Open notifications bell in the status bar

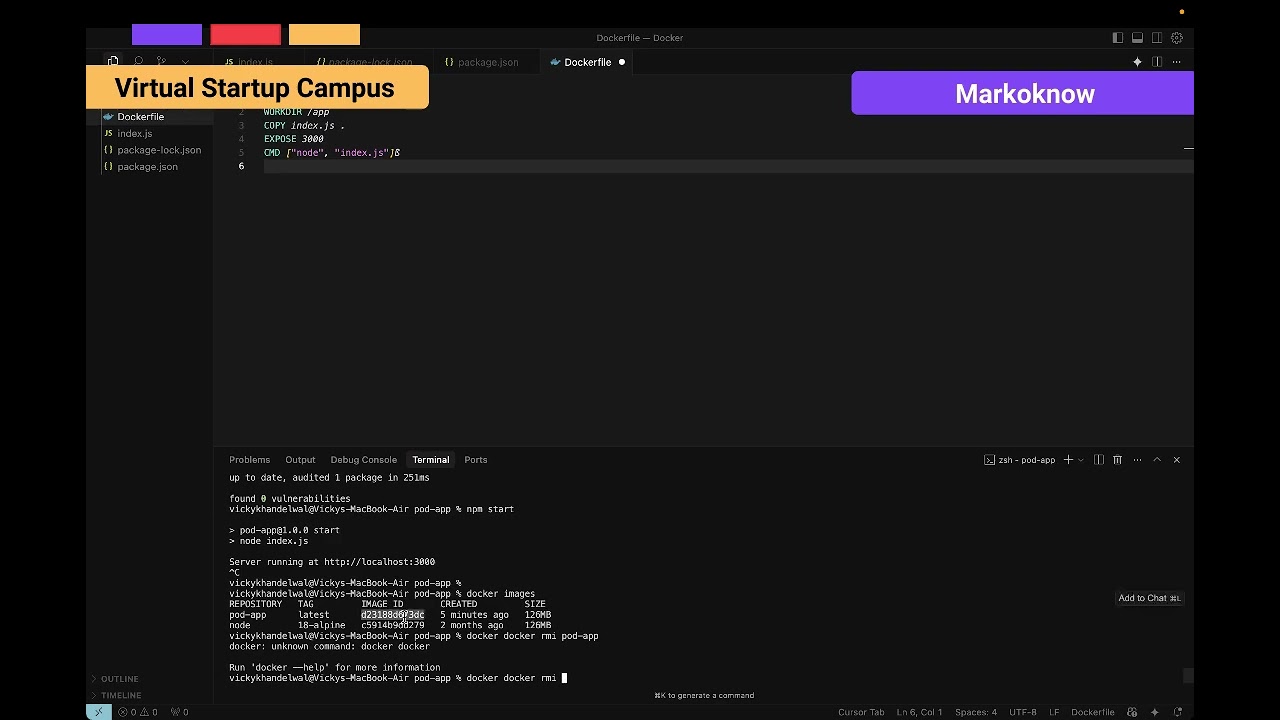coord(1177,712)
